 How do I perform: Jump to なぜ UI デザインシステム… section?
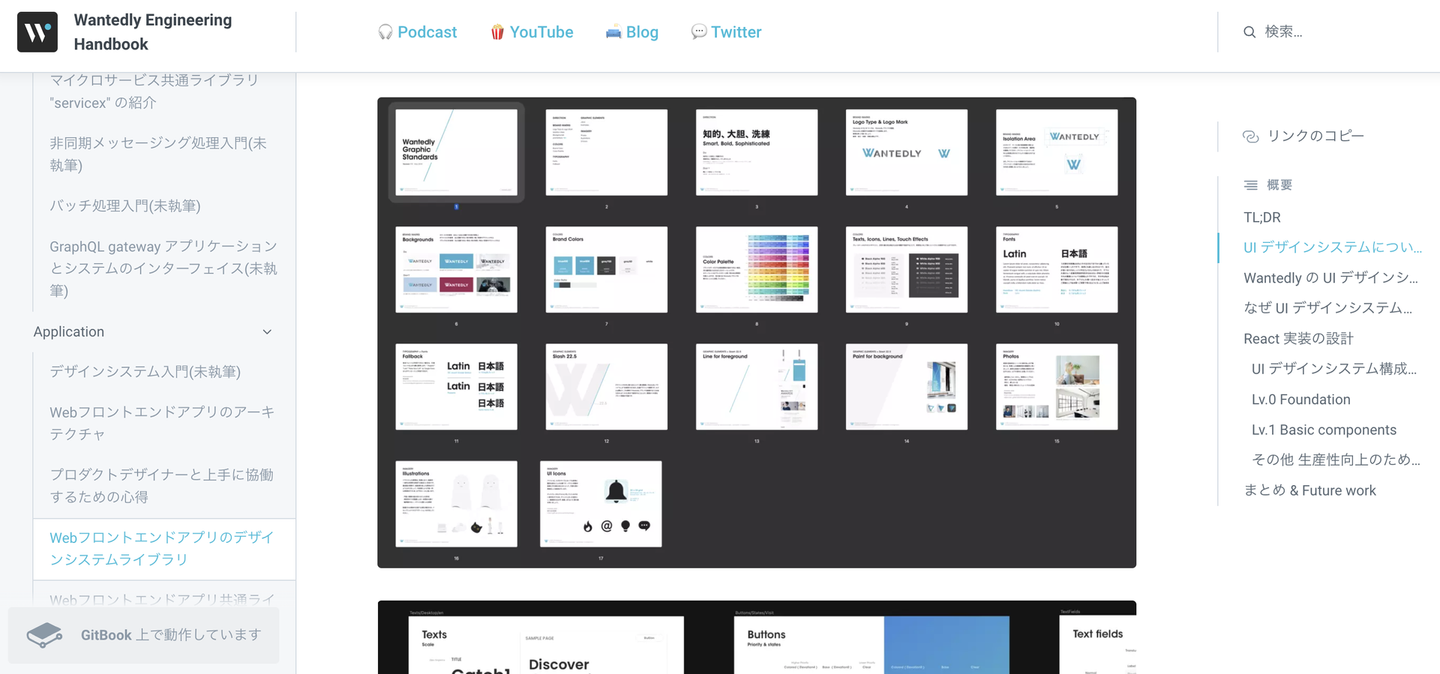point(1328,307)
